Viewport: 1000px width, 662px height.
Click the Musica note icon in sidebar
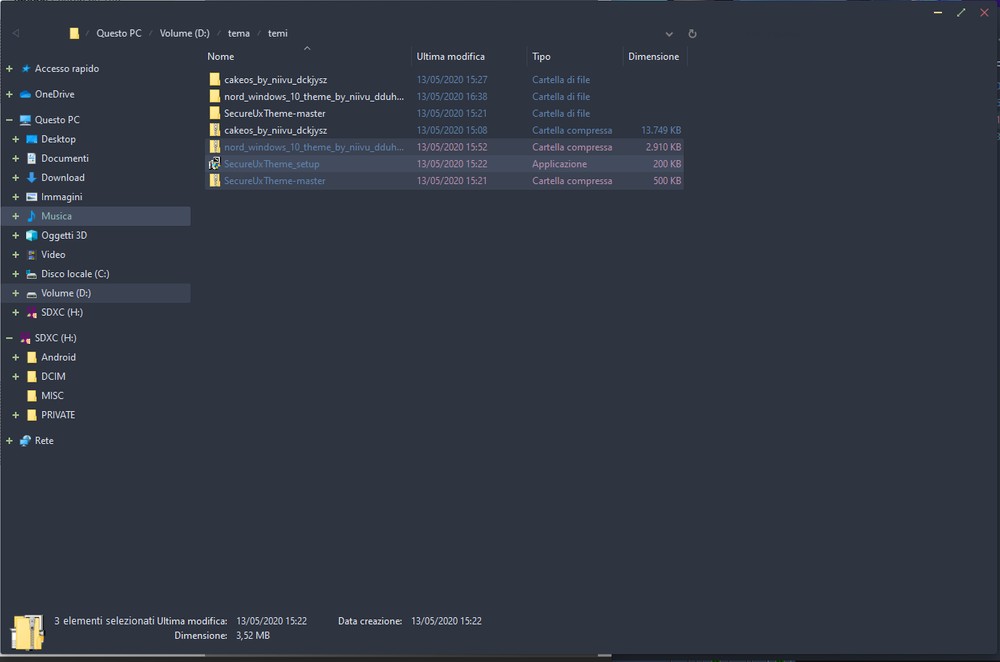(x=31, y=216)
